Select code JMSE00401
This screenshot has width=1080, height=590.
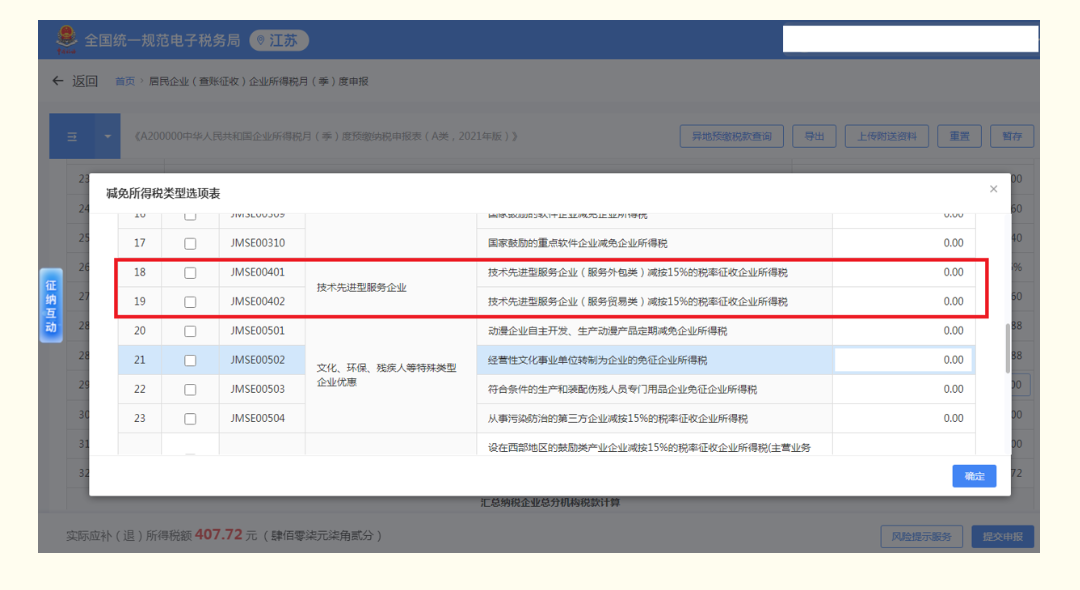tap(258, 273)
